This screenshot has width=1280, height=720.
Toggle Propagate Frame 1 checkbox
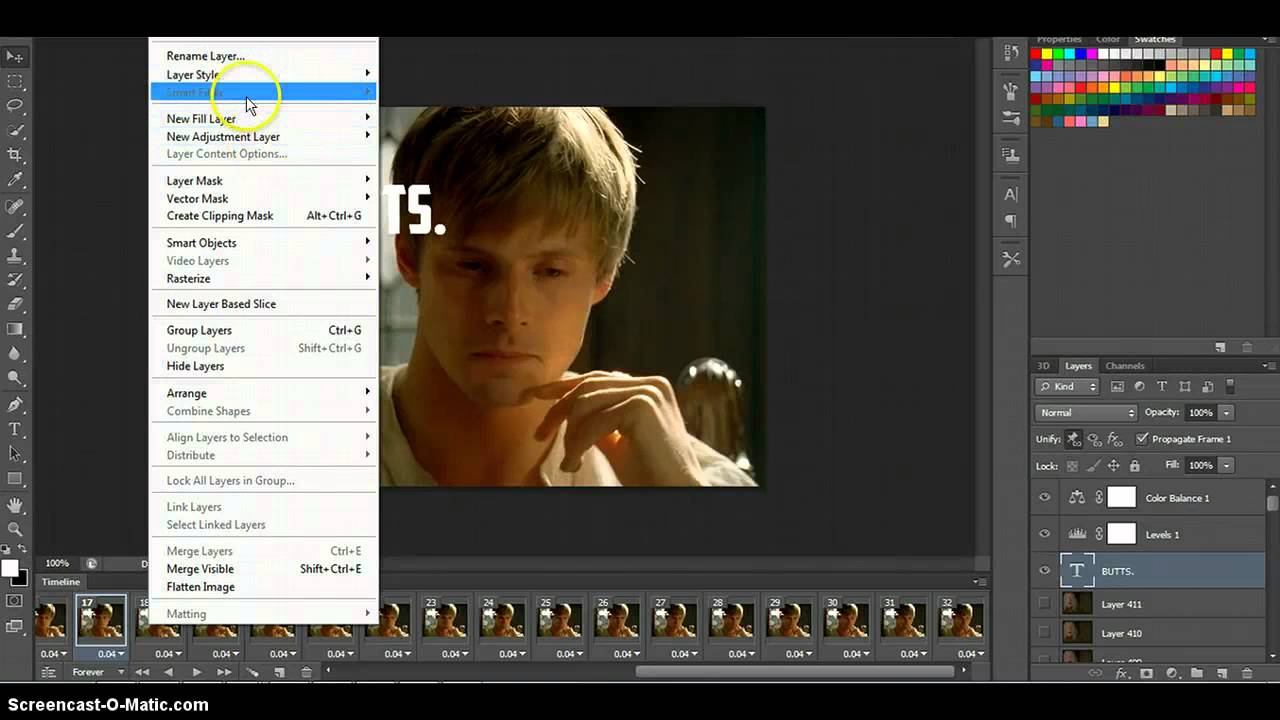point(1143,439)
